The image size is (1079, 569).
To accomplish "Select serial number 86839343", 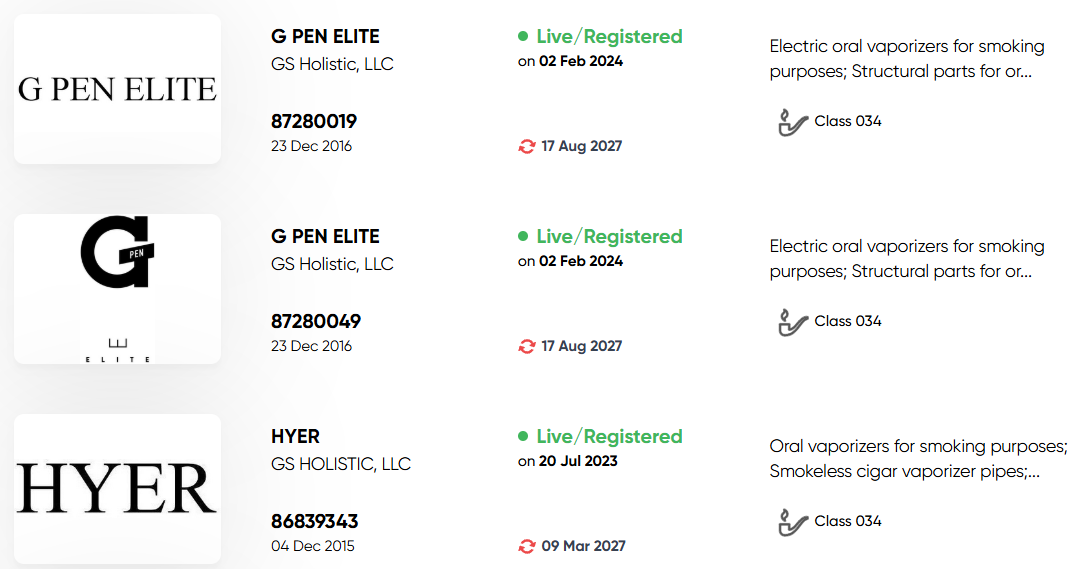I will (314, 522).
